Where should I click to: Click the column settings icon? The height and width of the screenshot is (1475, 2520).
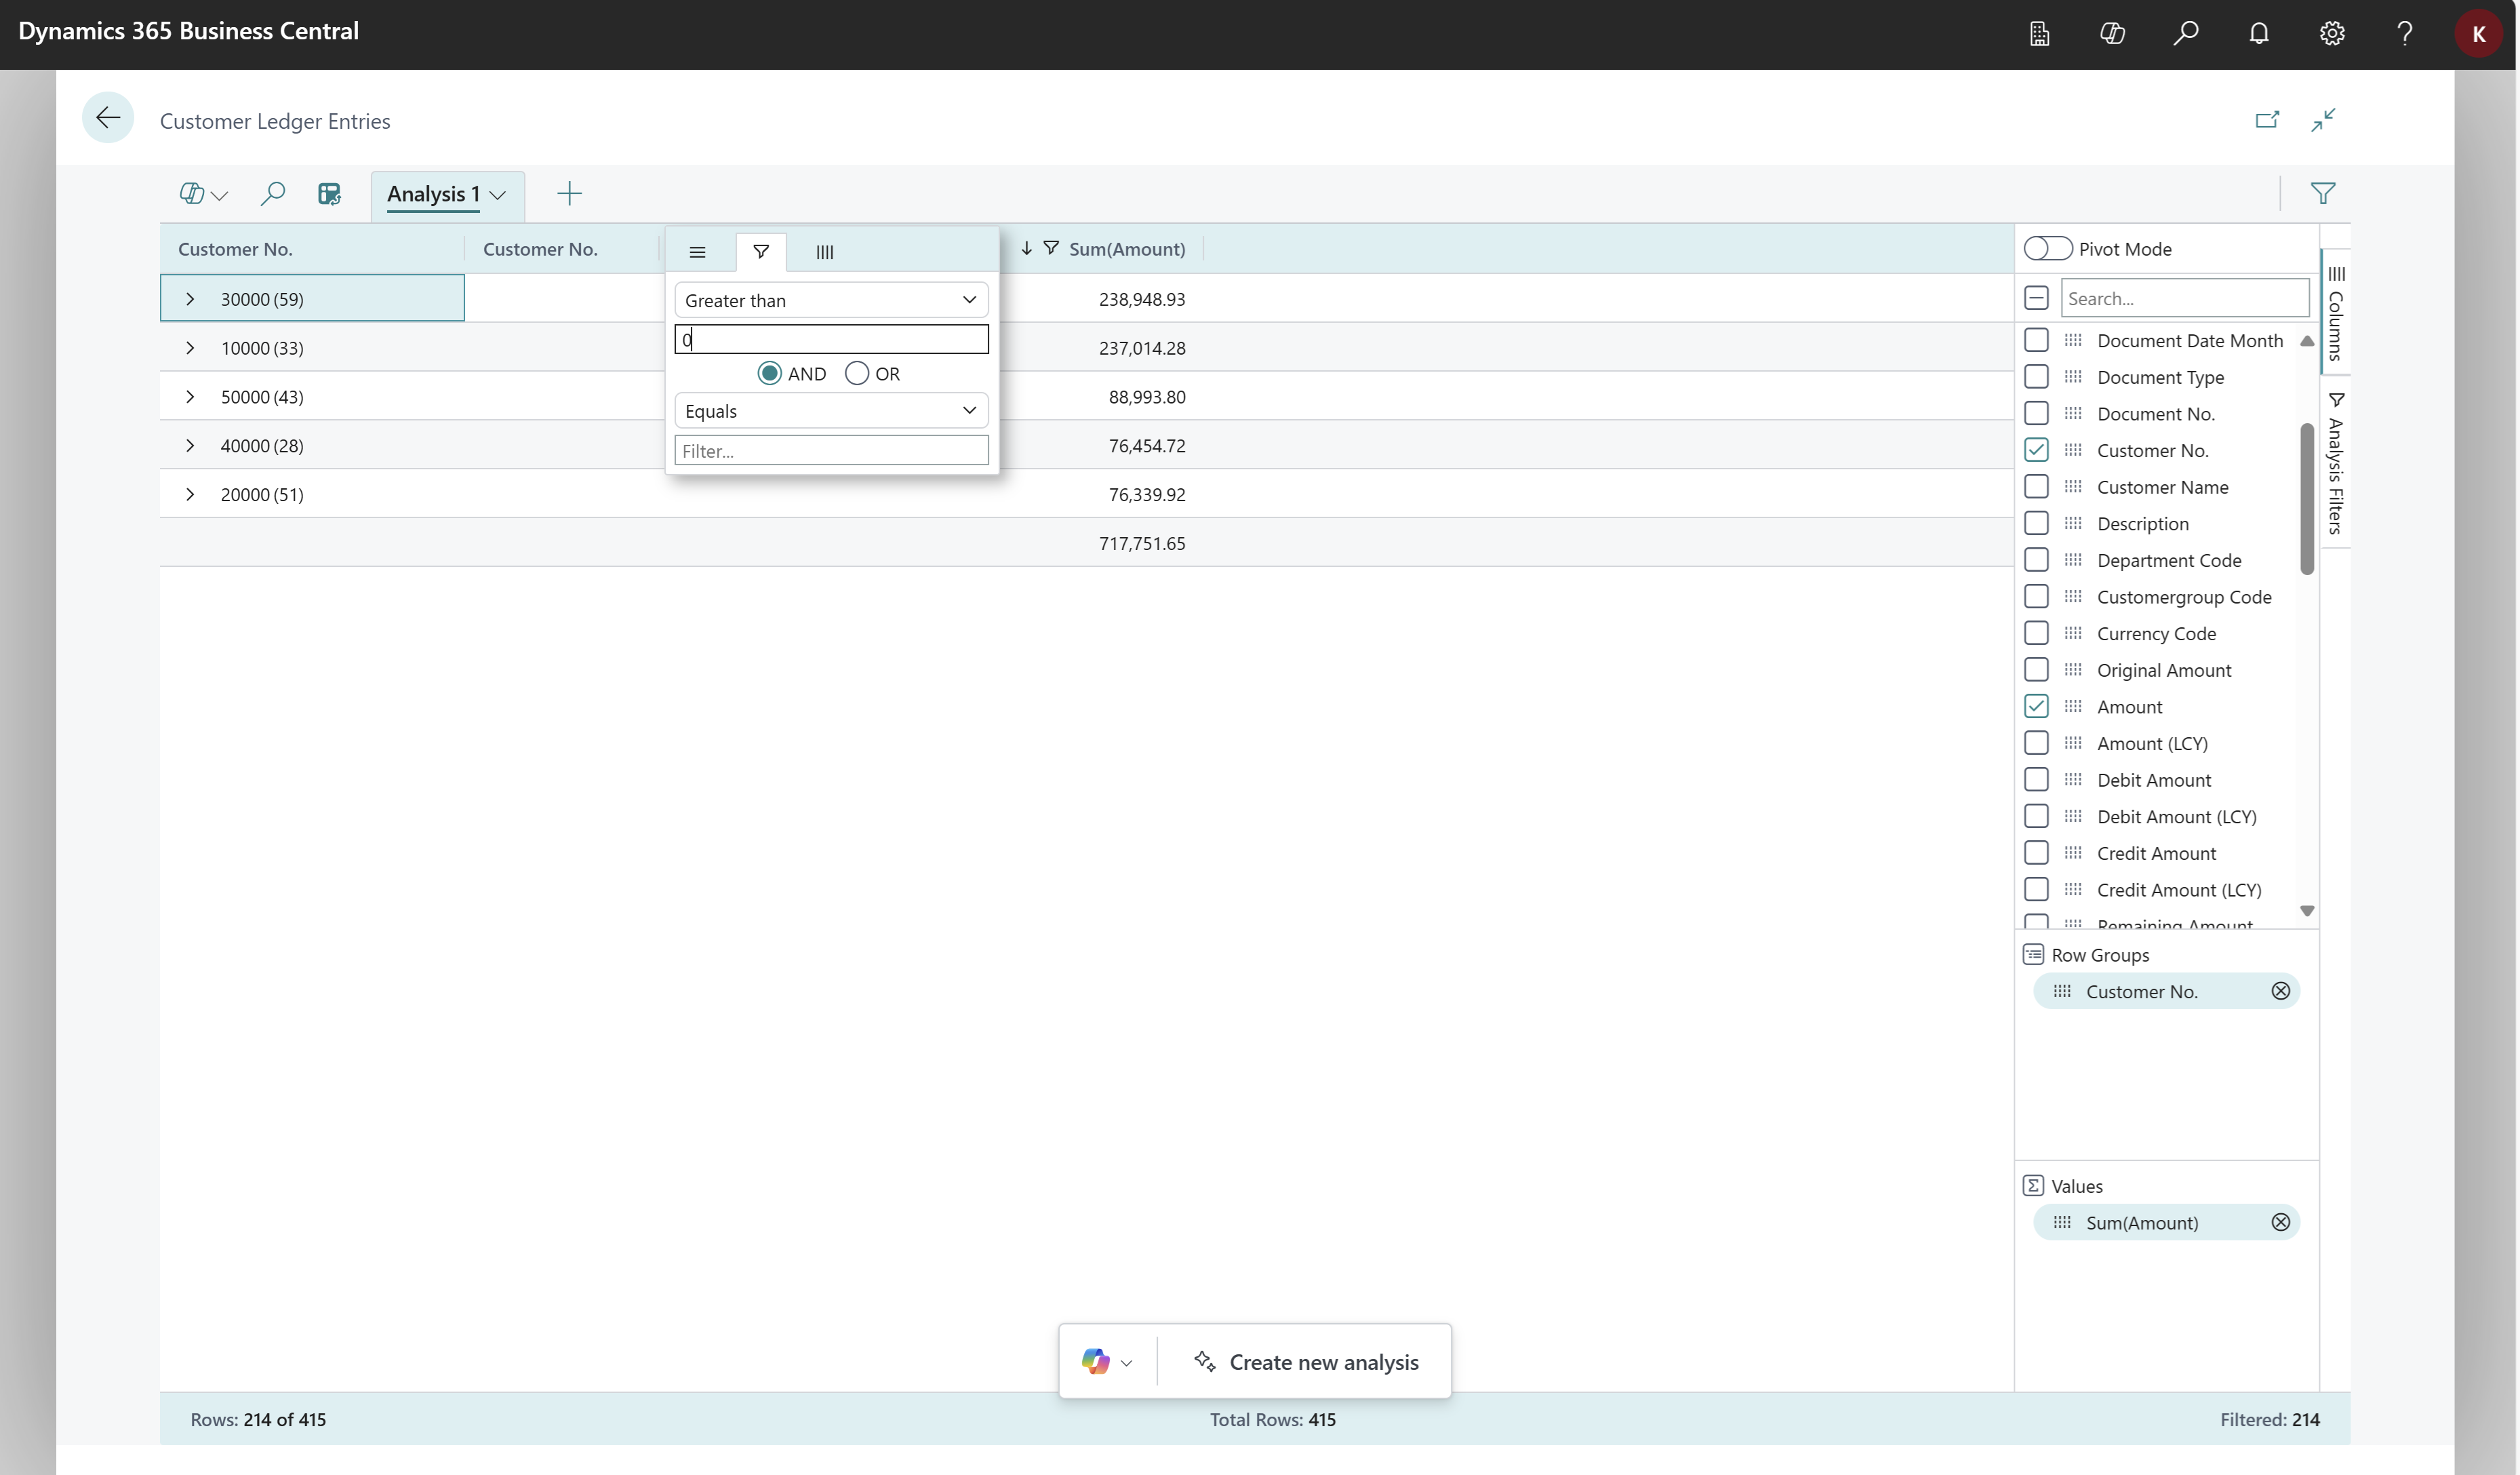(826, 251)
